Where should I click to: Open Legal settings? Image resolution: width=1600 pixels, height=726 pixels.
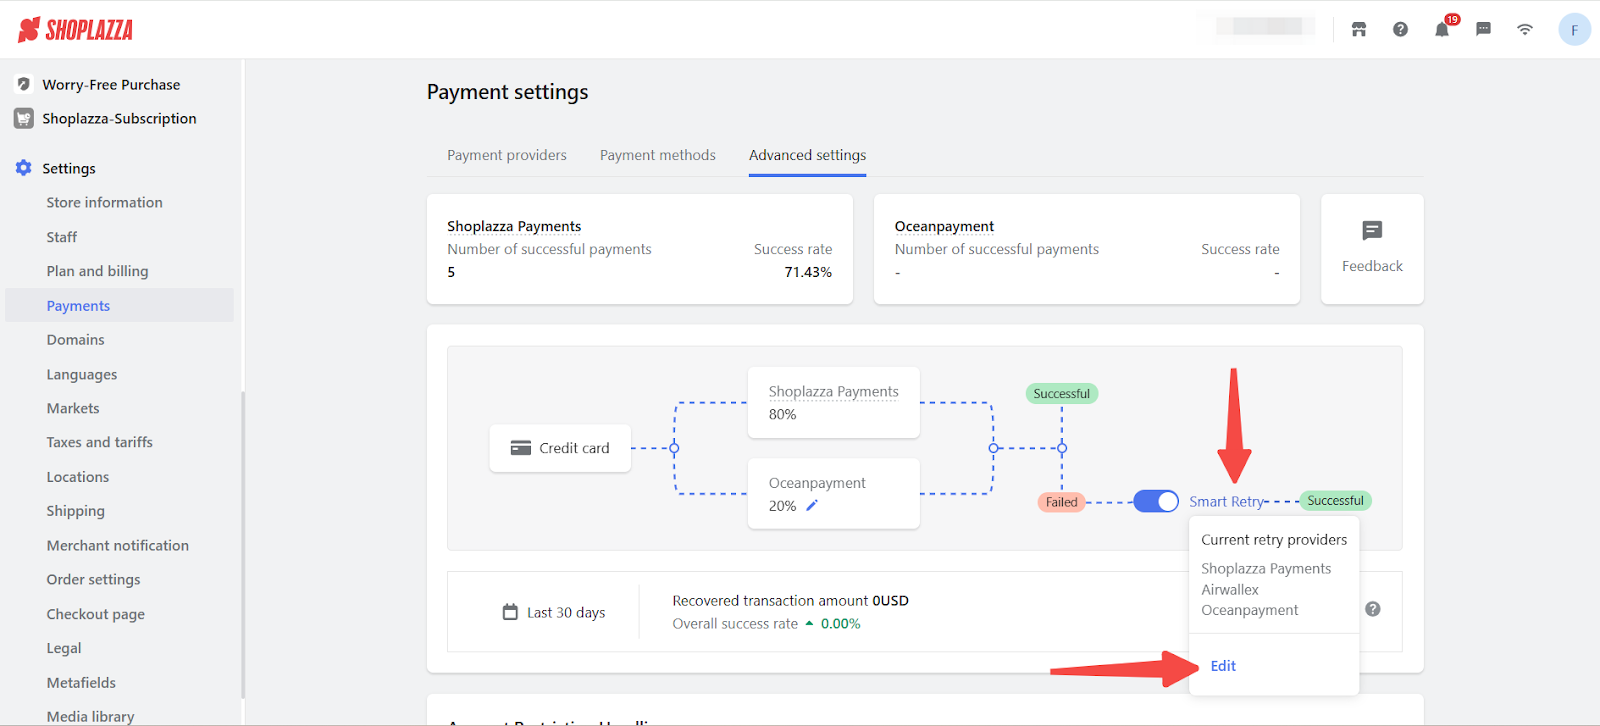coord(63,648)
